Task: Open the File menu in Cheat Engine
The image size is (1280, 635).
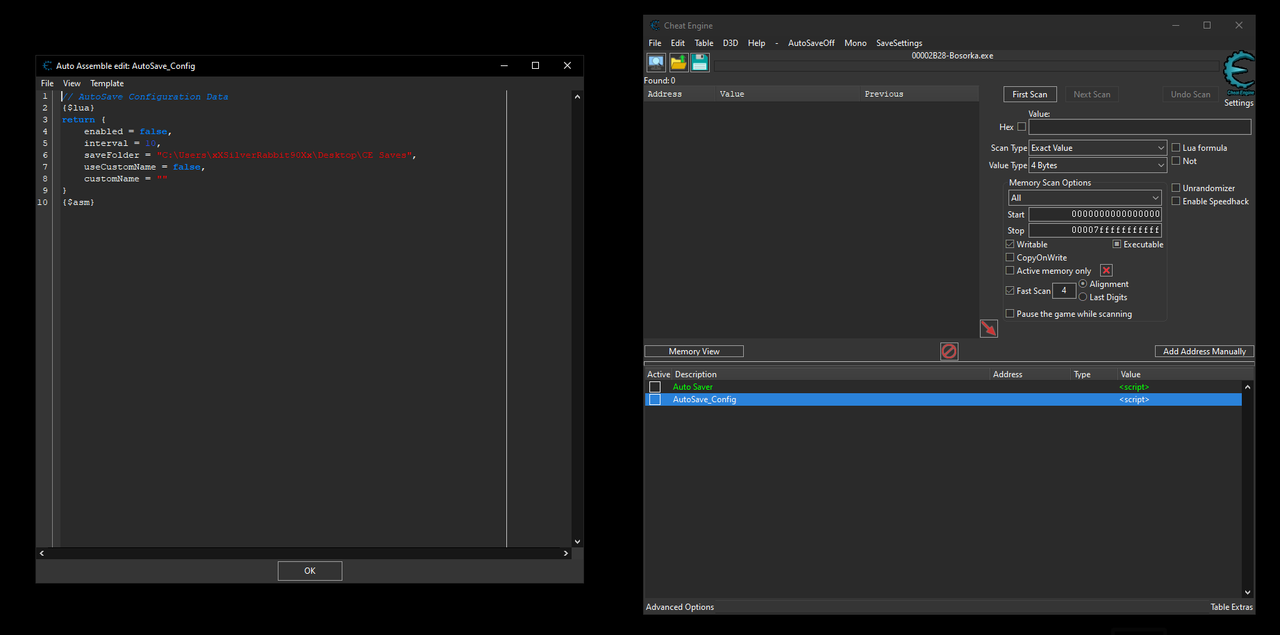Action: point(655,43)
